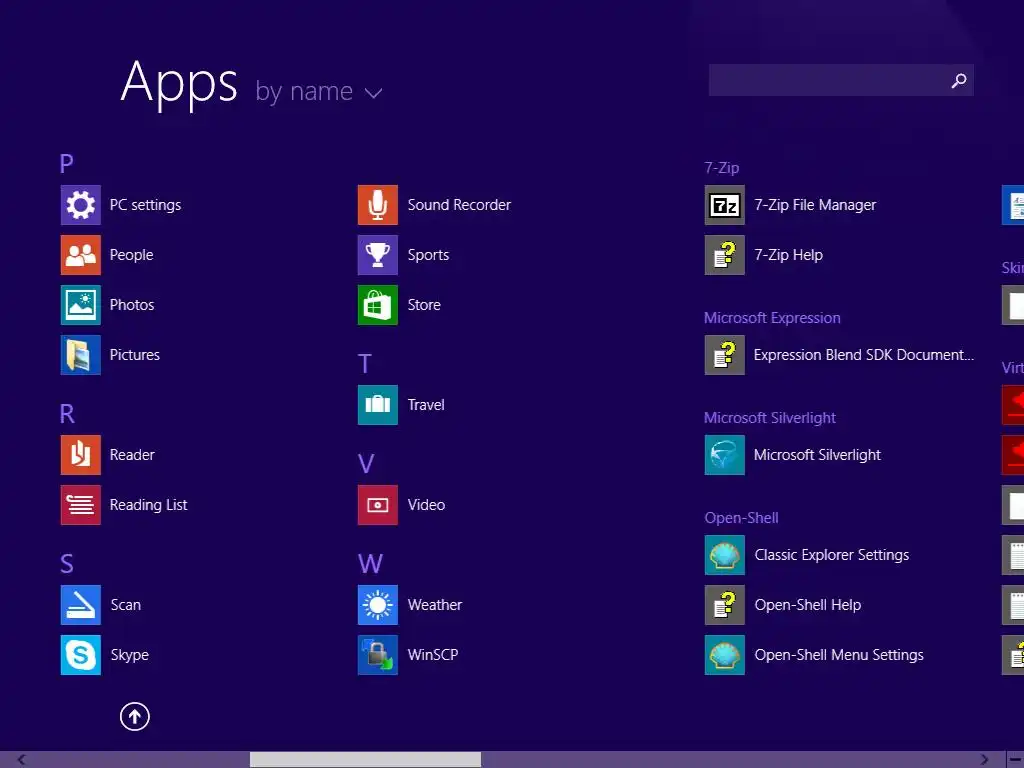1024x768 pixels.
Task: Open the WinSCP padlock icon
Action: (x=377, y=655)
